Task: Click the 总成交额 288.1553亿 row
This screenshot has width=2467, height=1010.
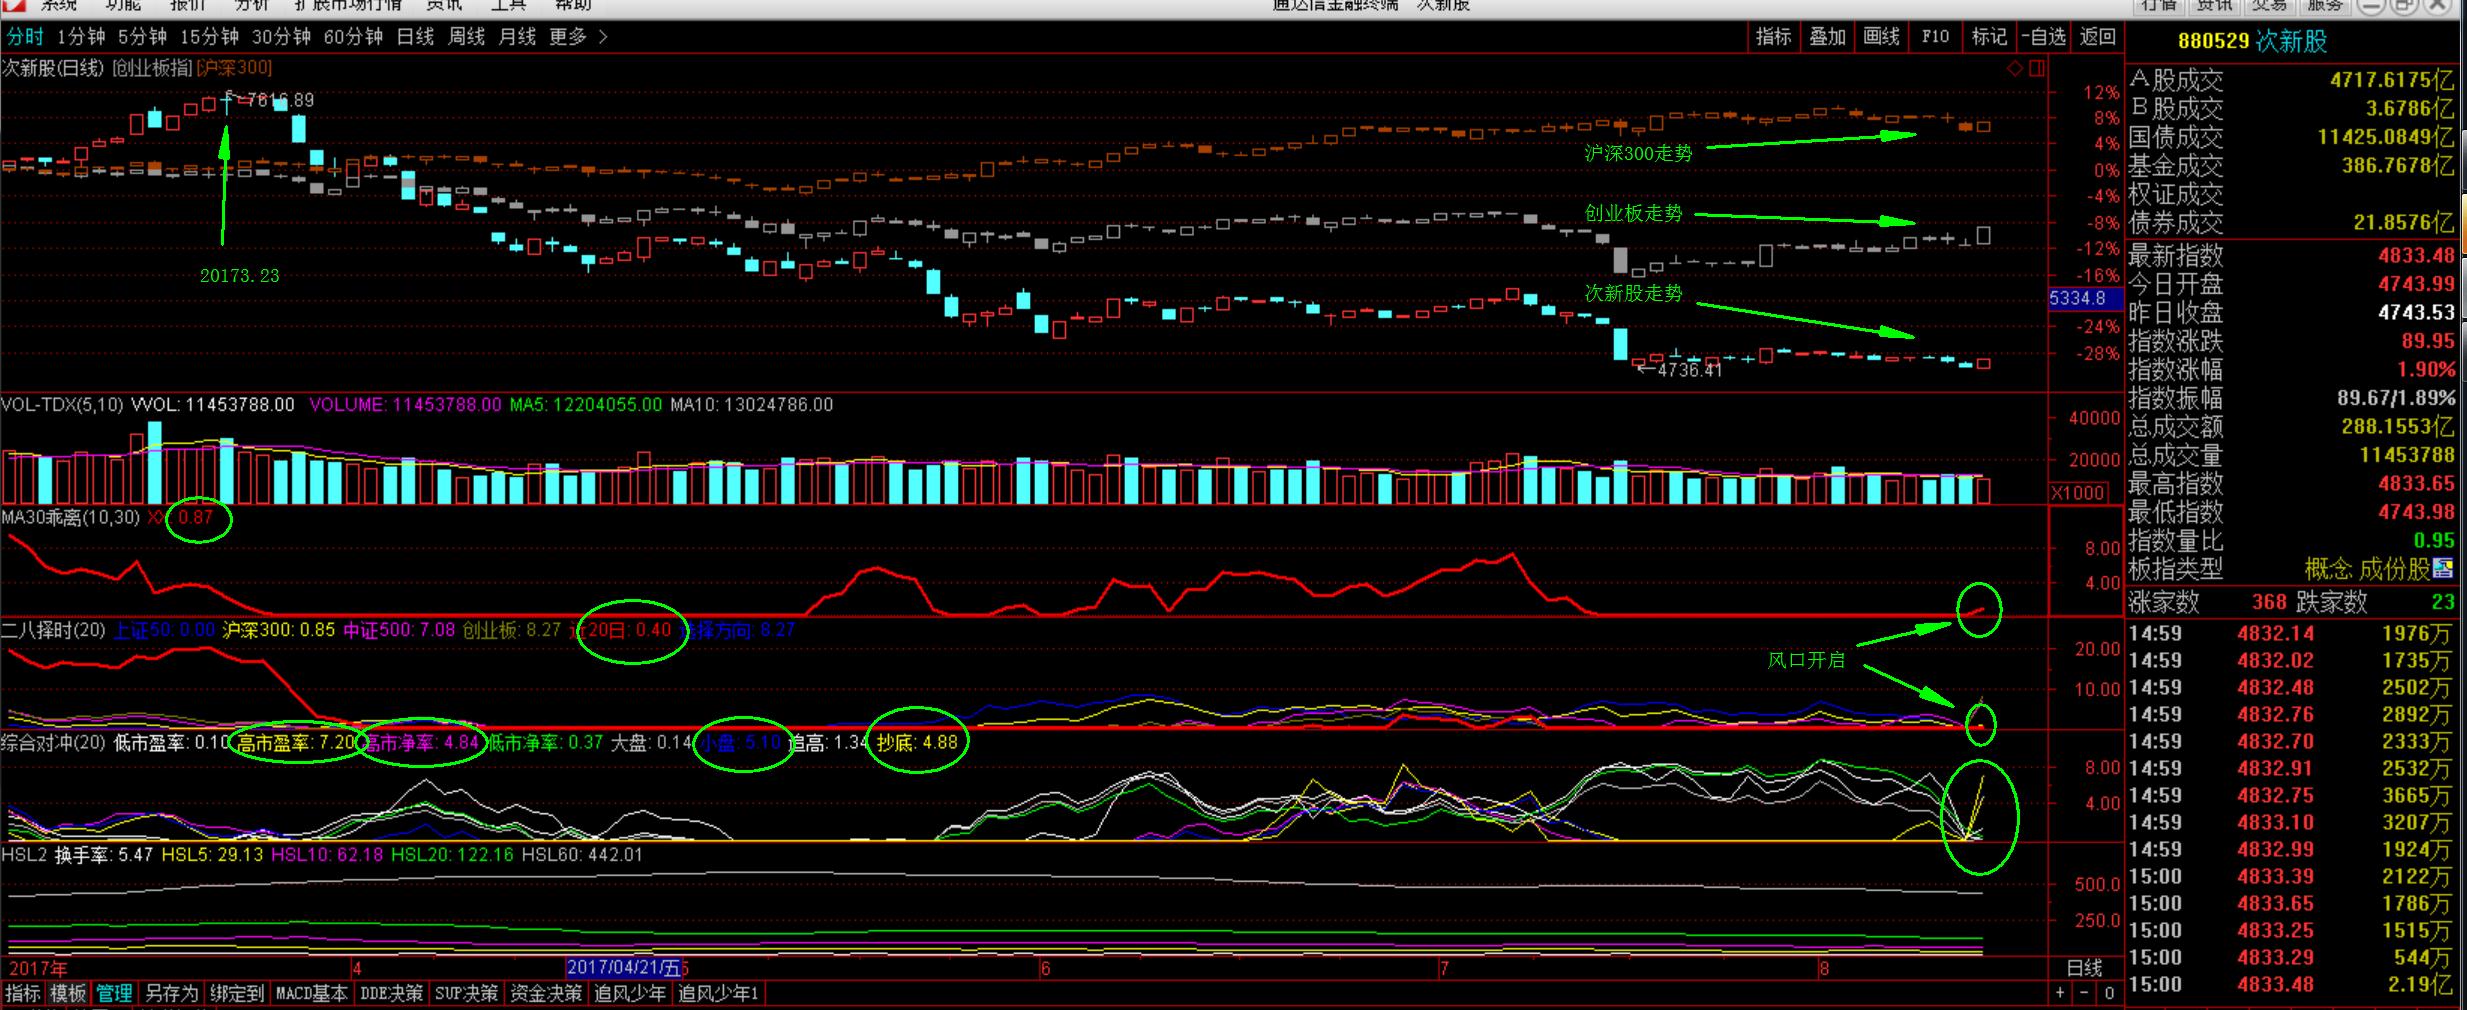Action: click(2292, 426)
